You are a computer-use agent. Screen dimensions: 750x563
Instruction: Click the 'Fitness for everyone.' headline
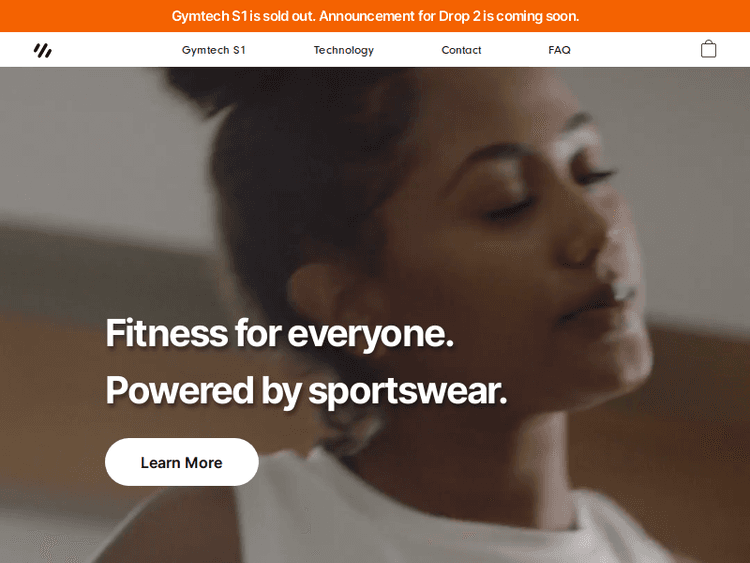point(279,333)
